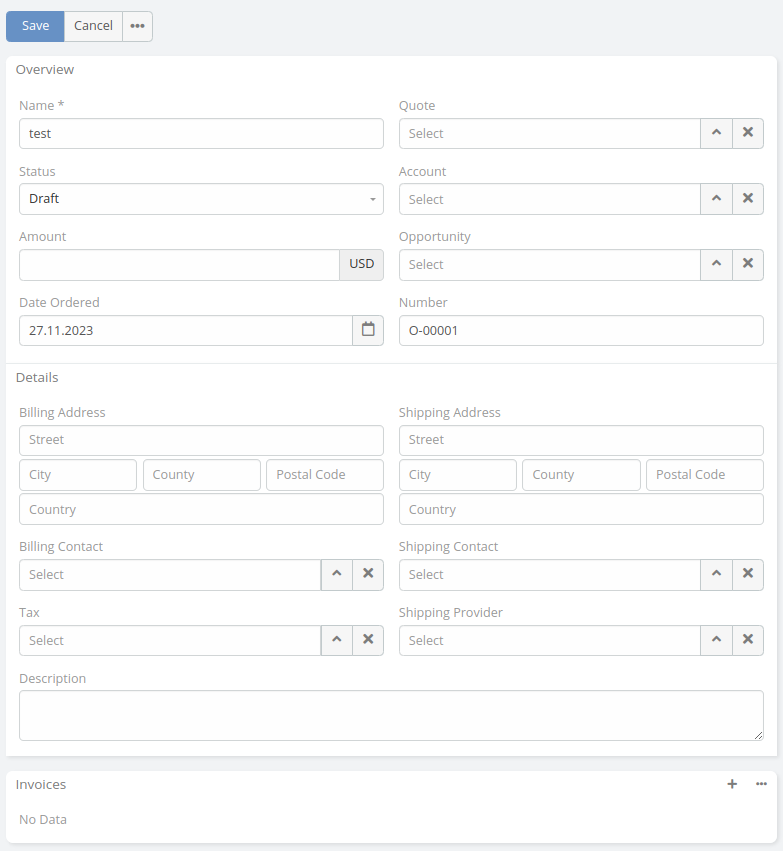
Task: Open the more actions menu next to Cancel
Action: [x=137, y=26]
